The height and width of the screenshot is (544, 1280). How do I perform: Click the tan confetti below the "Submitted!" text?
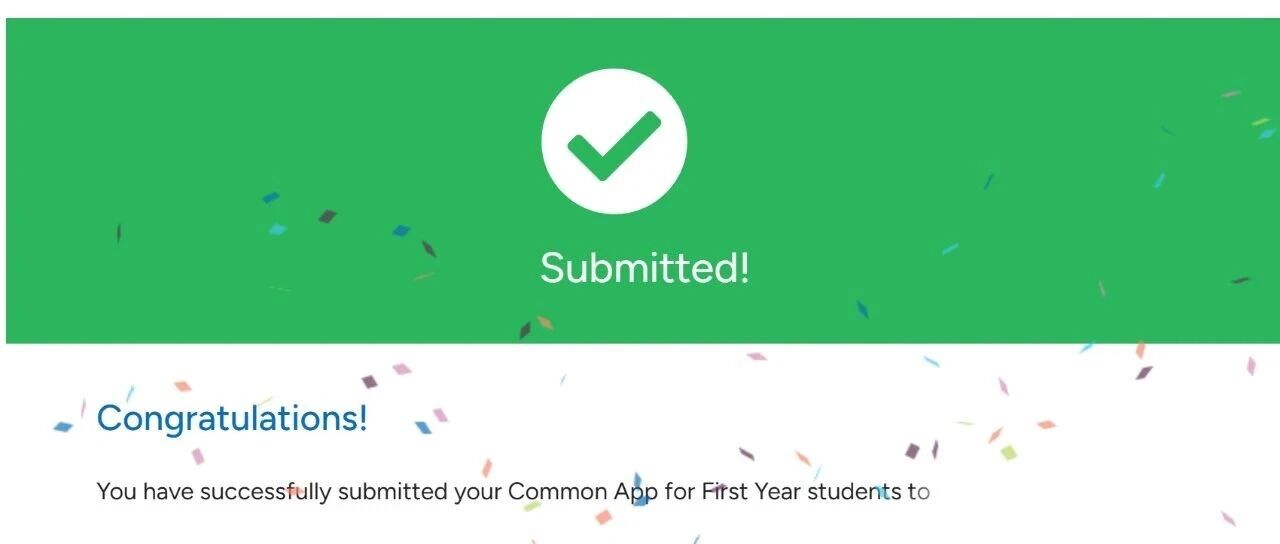pos(545,322)
